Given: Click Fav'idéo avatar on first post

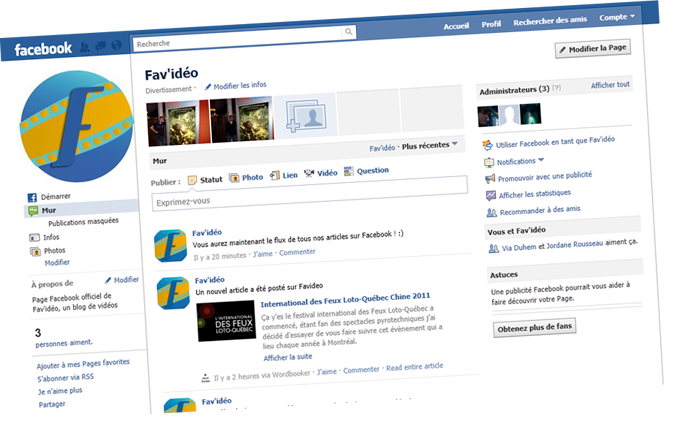Looking at the screenshot, I should pyautogui.click(x=170, y=246).
